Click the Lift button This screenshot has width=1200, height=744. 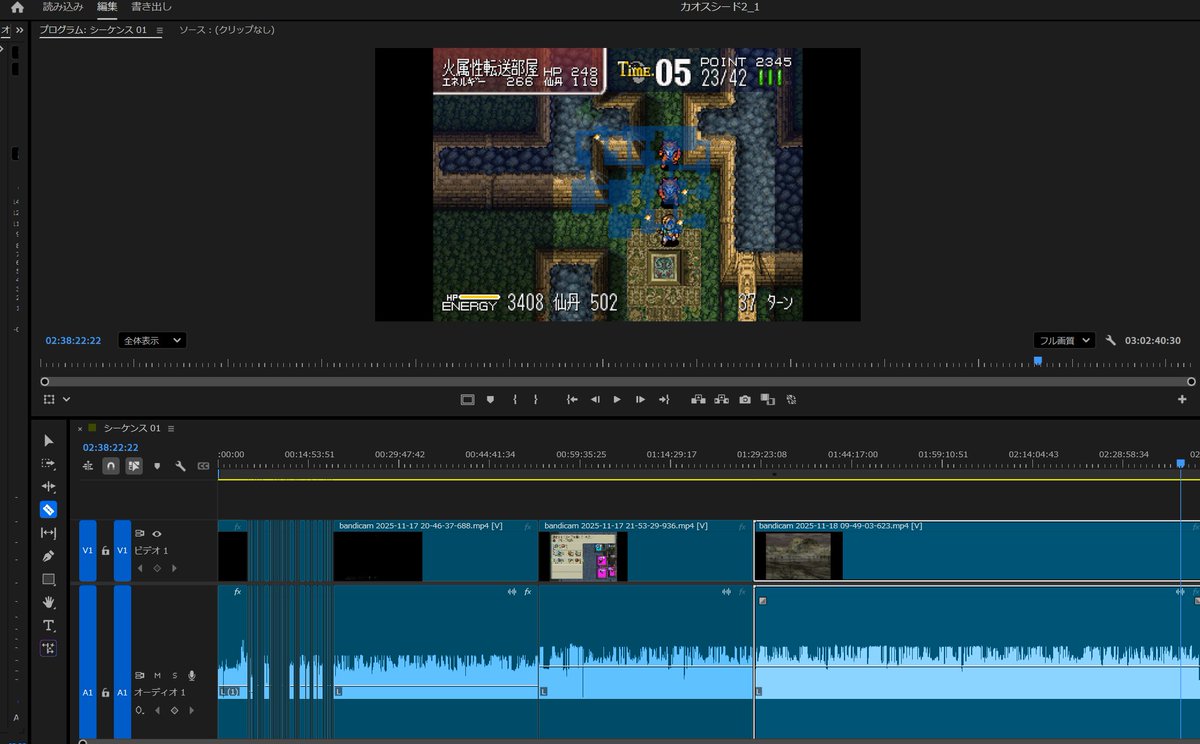tap(699, 399)
